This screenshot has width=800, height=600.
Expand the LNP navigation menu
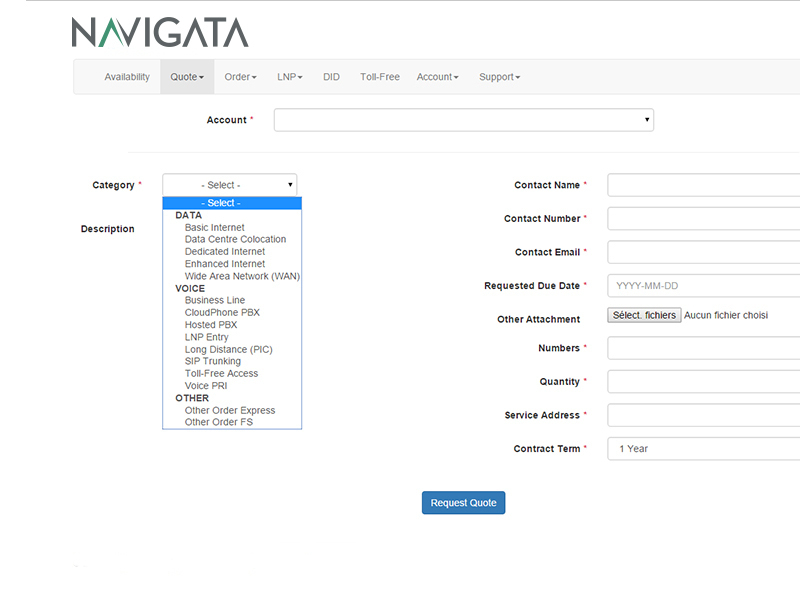pos(290,77)
